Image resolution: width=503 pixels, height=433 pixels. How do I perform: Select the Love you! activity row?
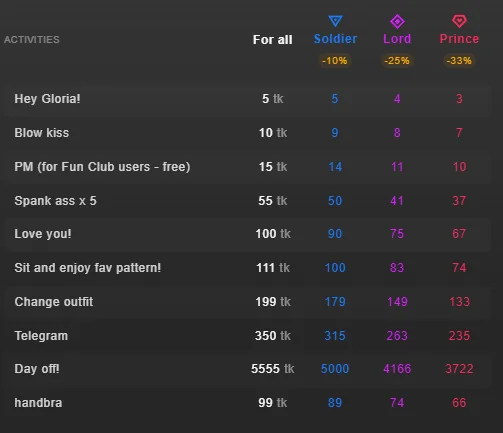247,234
